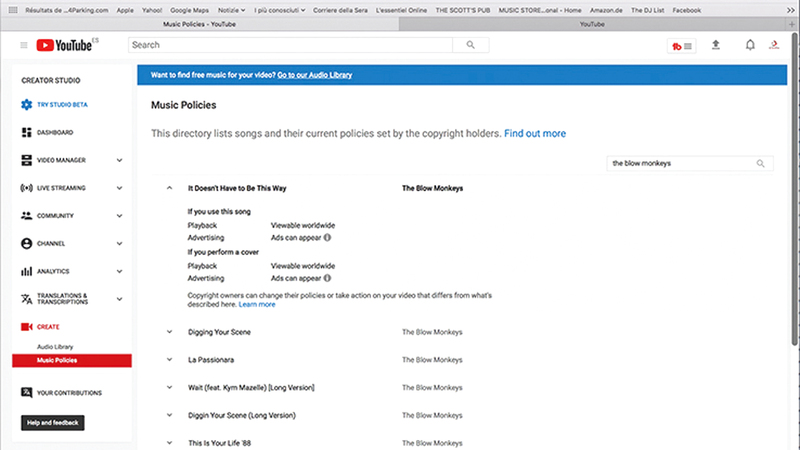Click the Help and feedback button
800x450 pixels.
click(53, 423)
